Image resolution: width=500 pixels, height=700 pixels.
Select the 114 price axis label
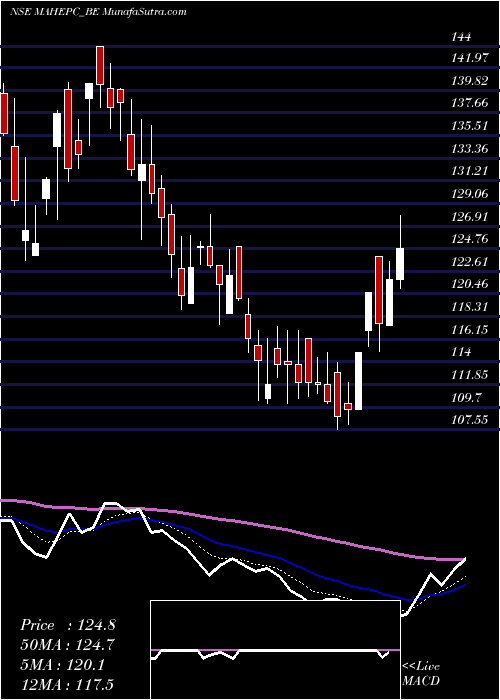tap(461, 352)
